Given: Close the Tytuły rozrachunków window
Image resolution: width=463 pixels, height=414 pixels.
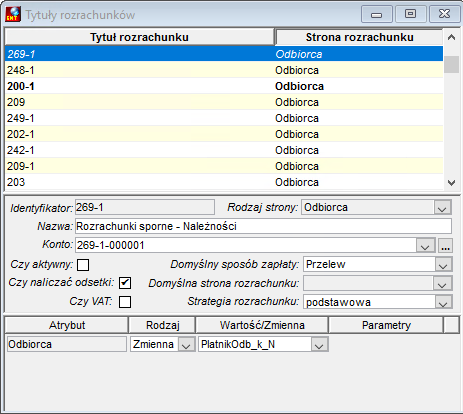Looking at the screenshot, I should [444, 14].
